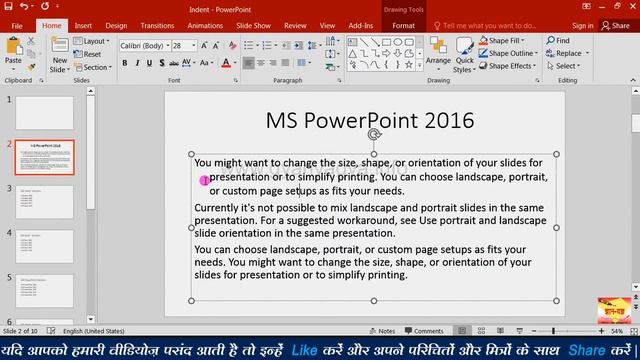Open font color red A swatch

(226, 63)
